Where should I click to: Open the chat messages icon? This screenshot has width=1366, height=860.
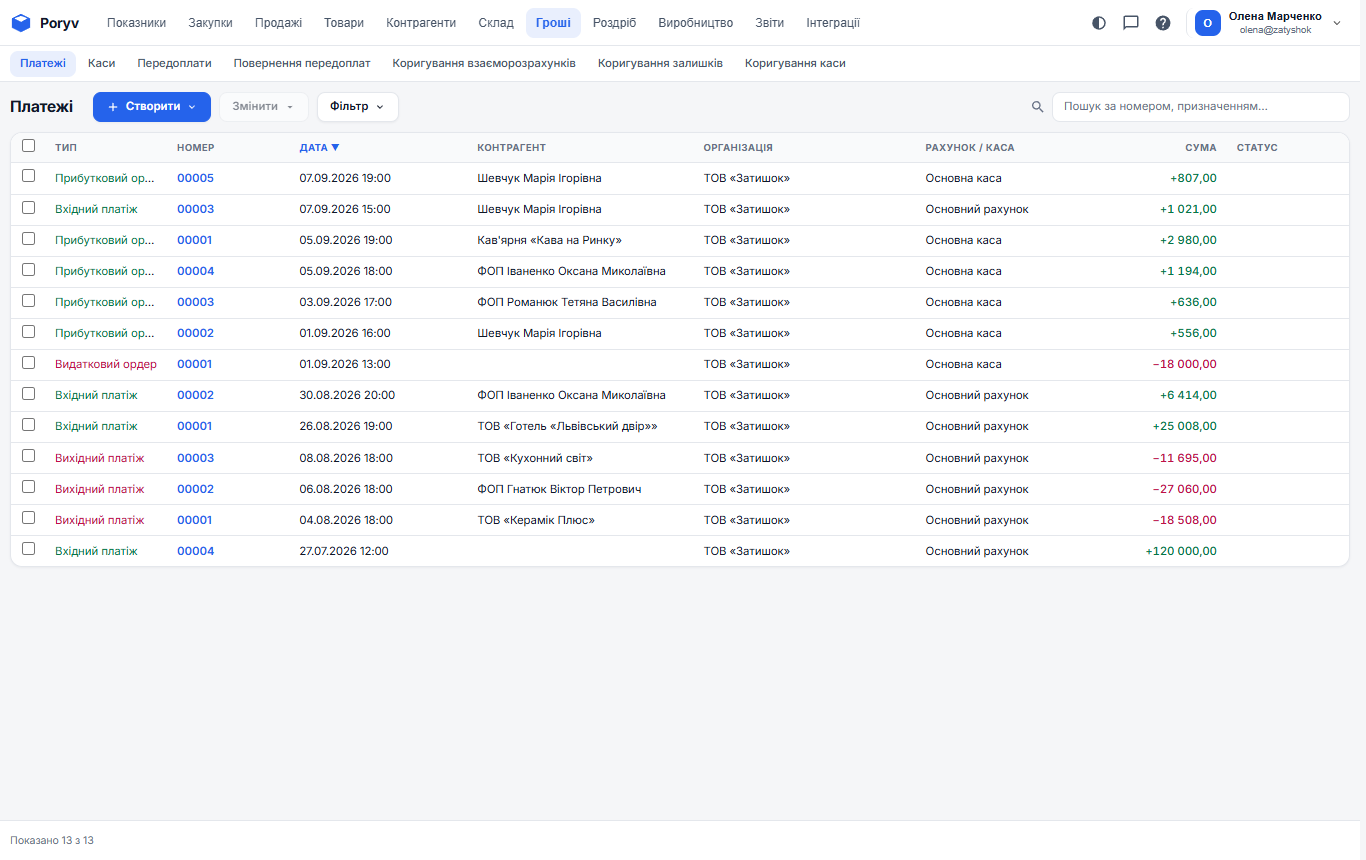[1131, 23]
